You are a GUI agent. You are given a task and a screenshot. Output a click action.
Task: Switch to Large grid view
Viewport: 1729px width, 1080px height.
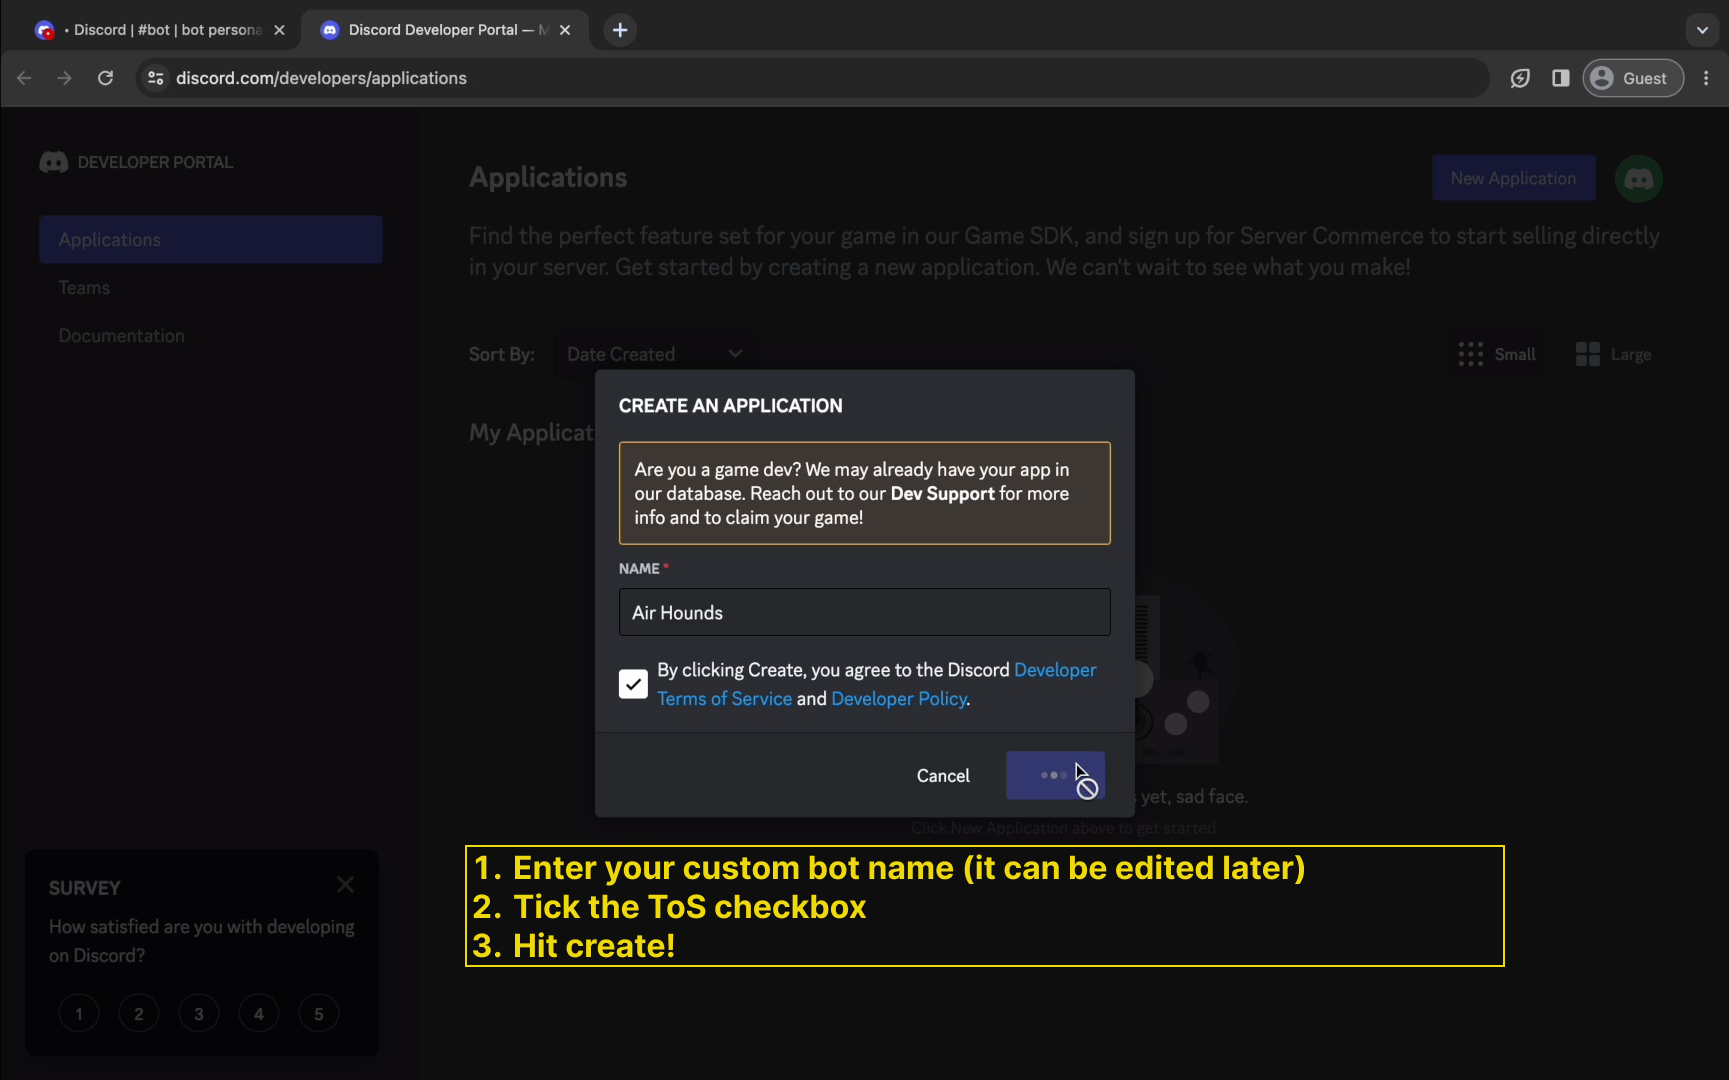click(x=1613, y=354)
